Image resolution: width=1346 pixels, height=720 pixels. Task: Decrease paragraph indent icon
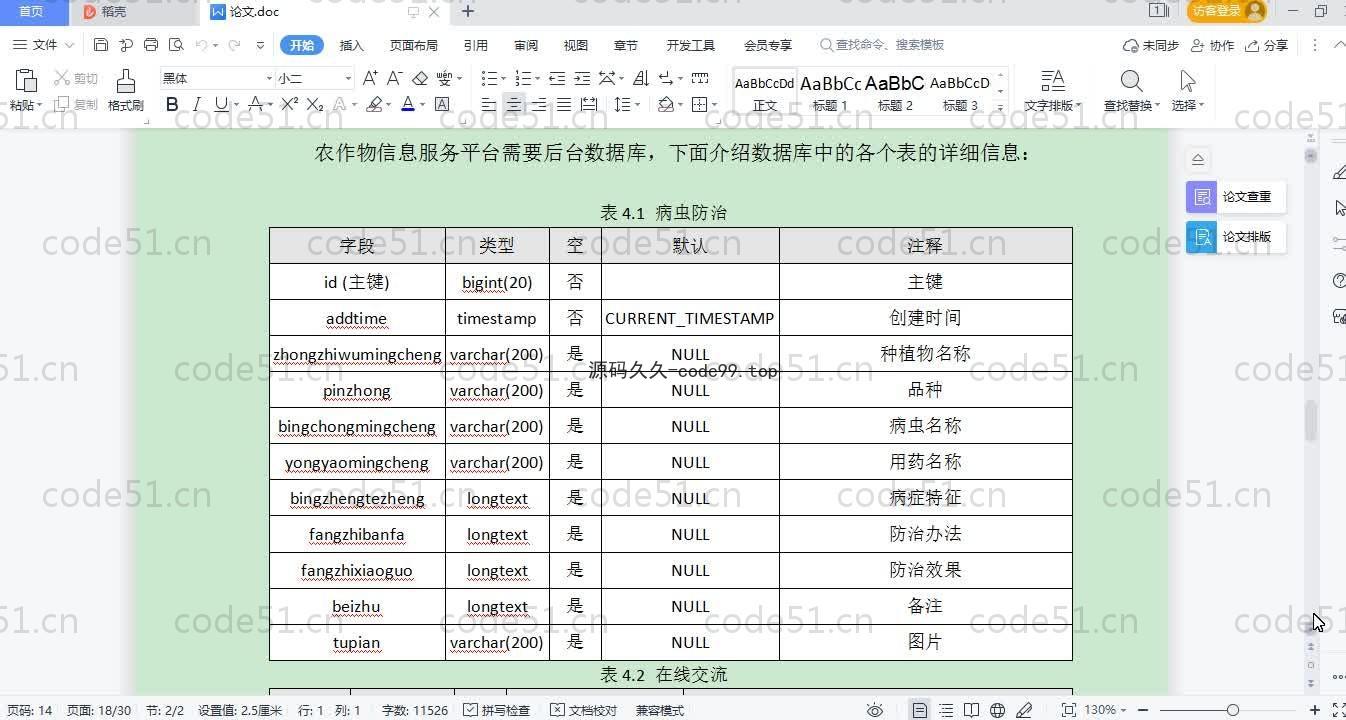(x=557, y=78)
